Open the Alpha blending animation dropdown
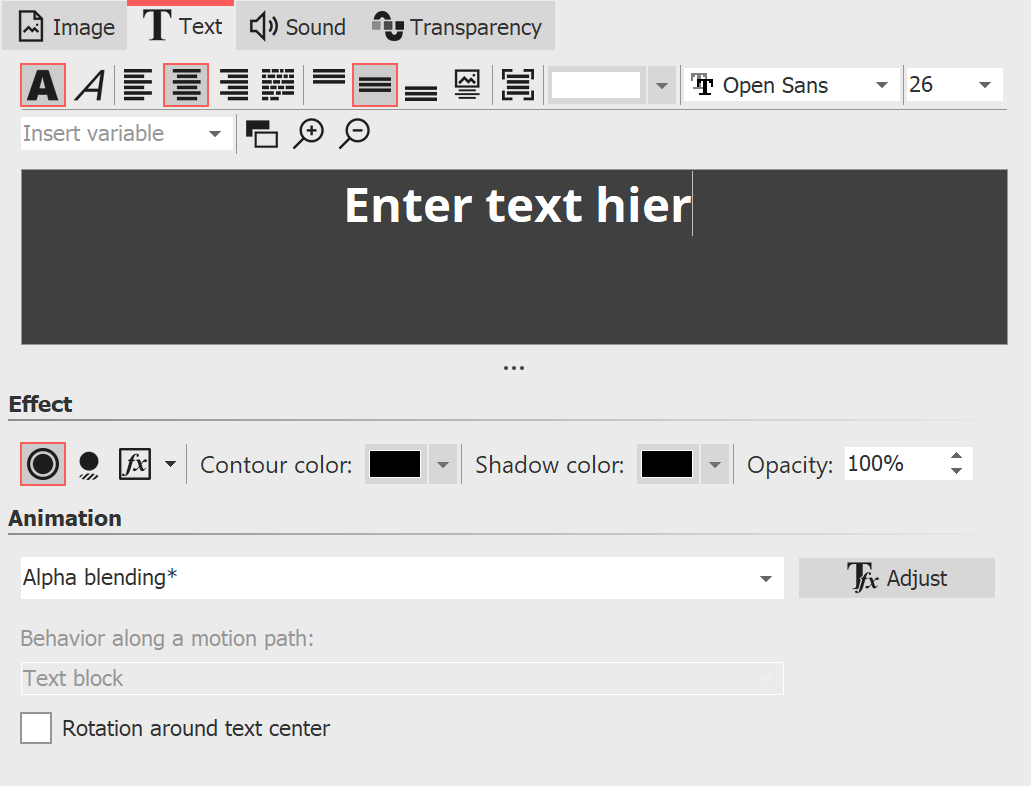The width and height of the screenshot is (1031, 786). pyautogui.click(x=766, y=578)
